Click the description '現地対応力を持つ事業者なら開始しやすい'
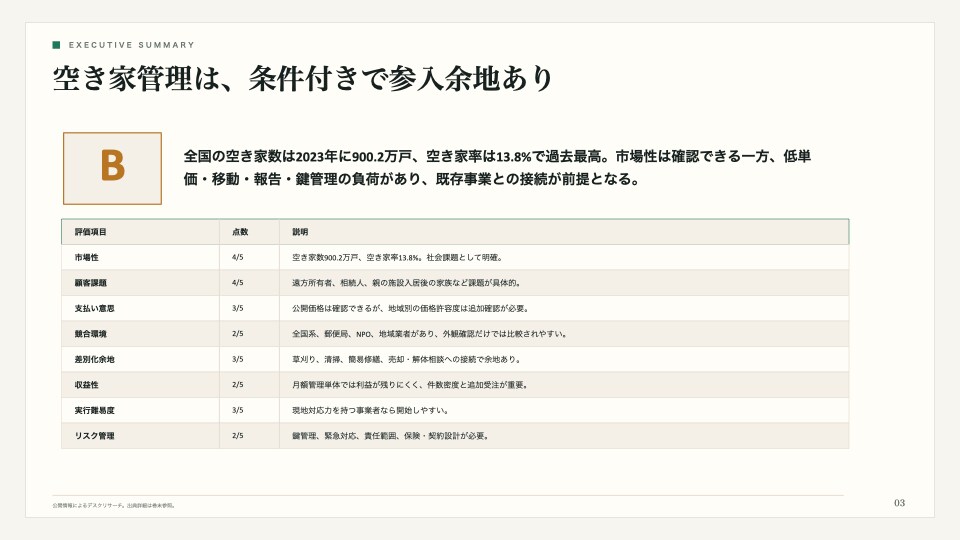This screenshot has height=540, width=960. [371, 411]
